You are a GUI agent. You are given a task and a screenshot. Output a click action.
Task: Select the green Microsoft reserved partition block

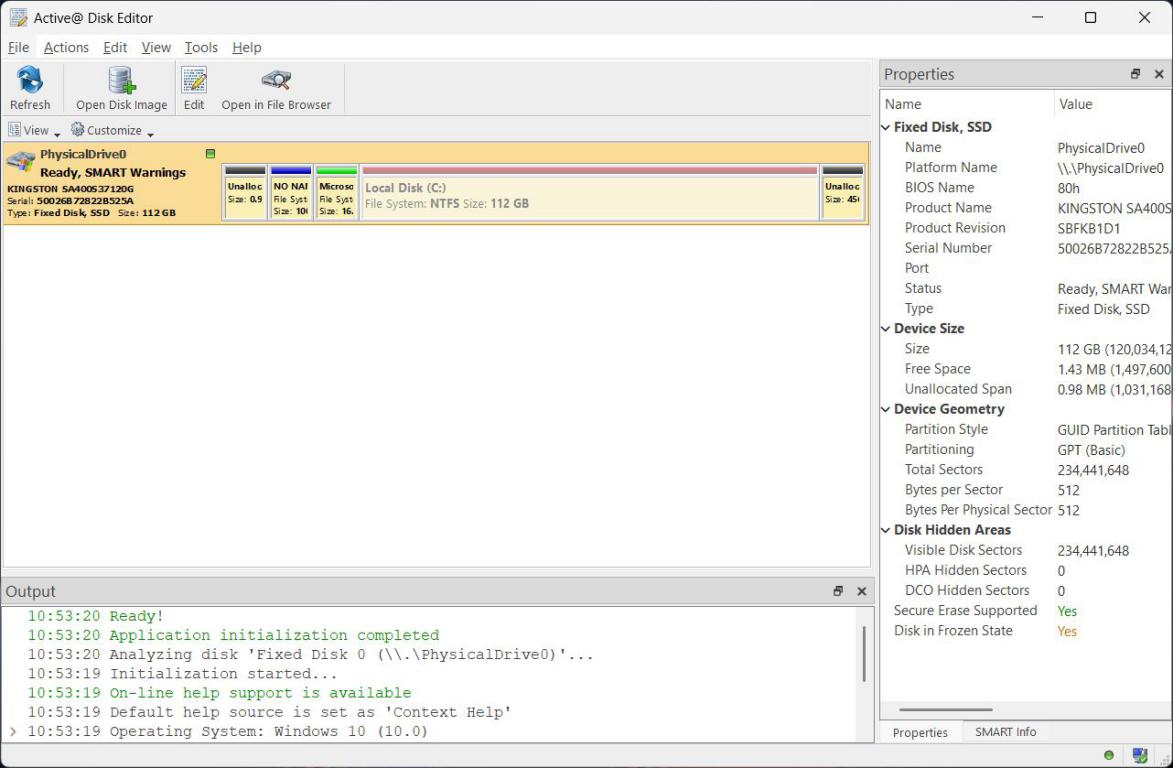337,193
